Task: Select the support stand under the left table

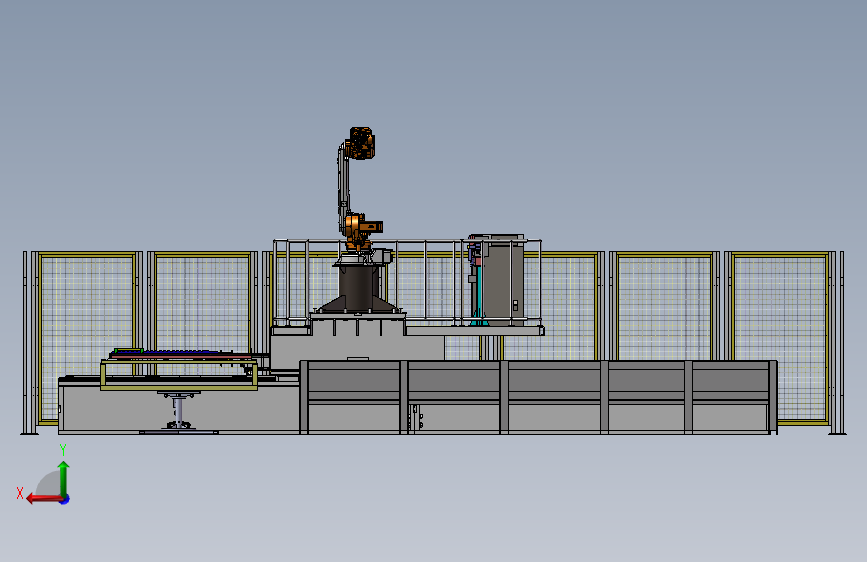Action: [x=178, y=411]
